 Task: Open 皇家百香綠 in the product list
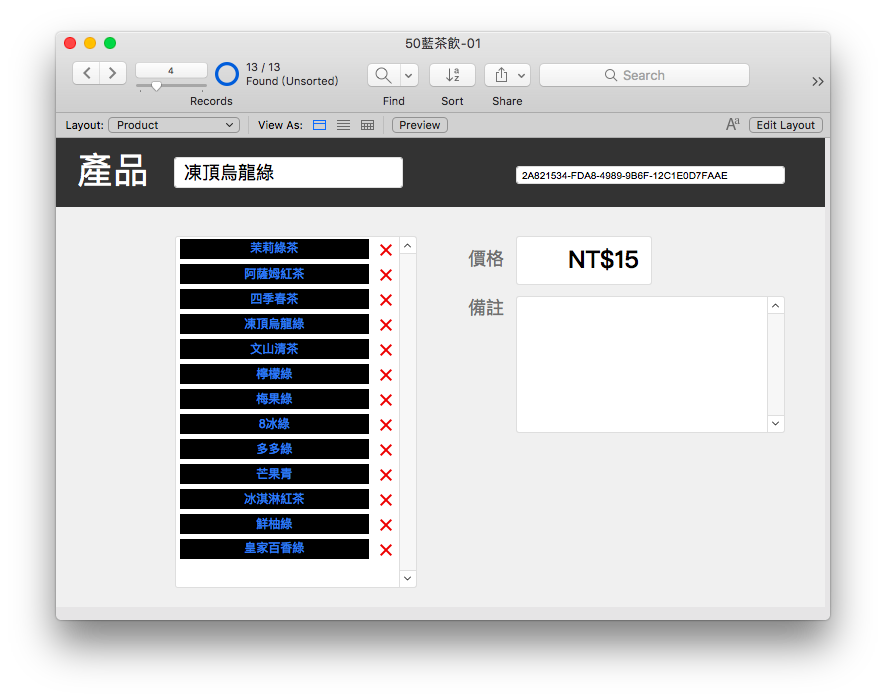[274, 549]
